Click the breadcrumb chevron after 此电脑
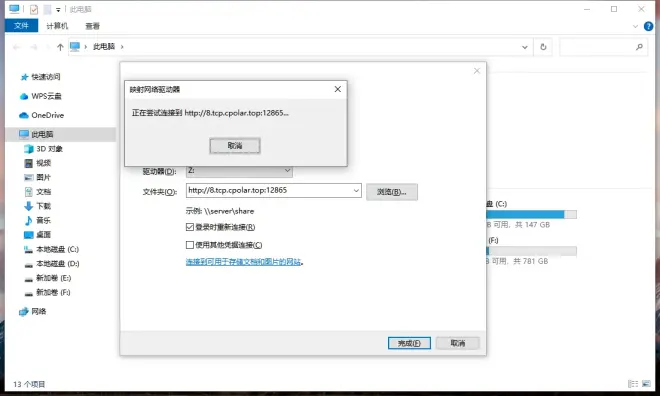This screenshot has height=396, width=660. (x=122, y=47)
